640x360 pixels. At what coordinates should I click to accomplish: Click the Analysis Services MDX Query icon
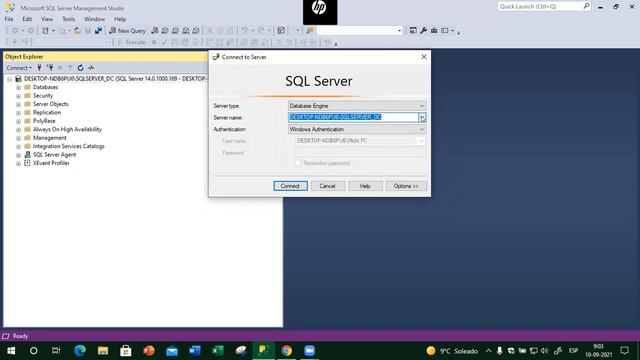click(165, 31)
